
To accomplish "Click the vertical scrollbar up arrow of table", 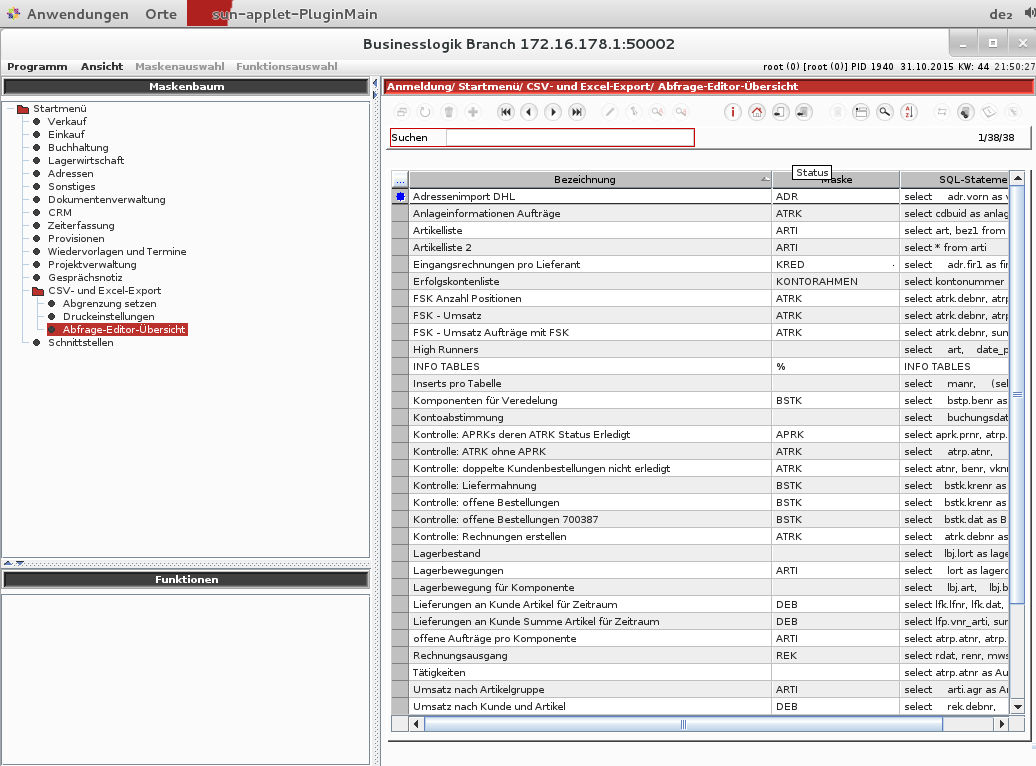I will (x=1018, y=178).
